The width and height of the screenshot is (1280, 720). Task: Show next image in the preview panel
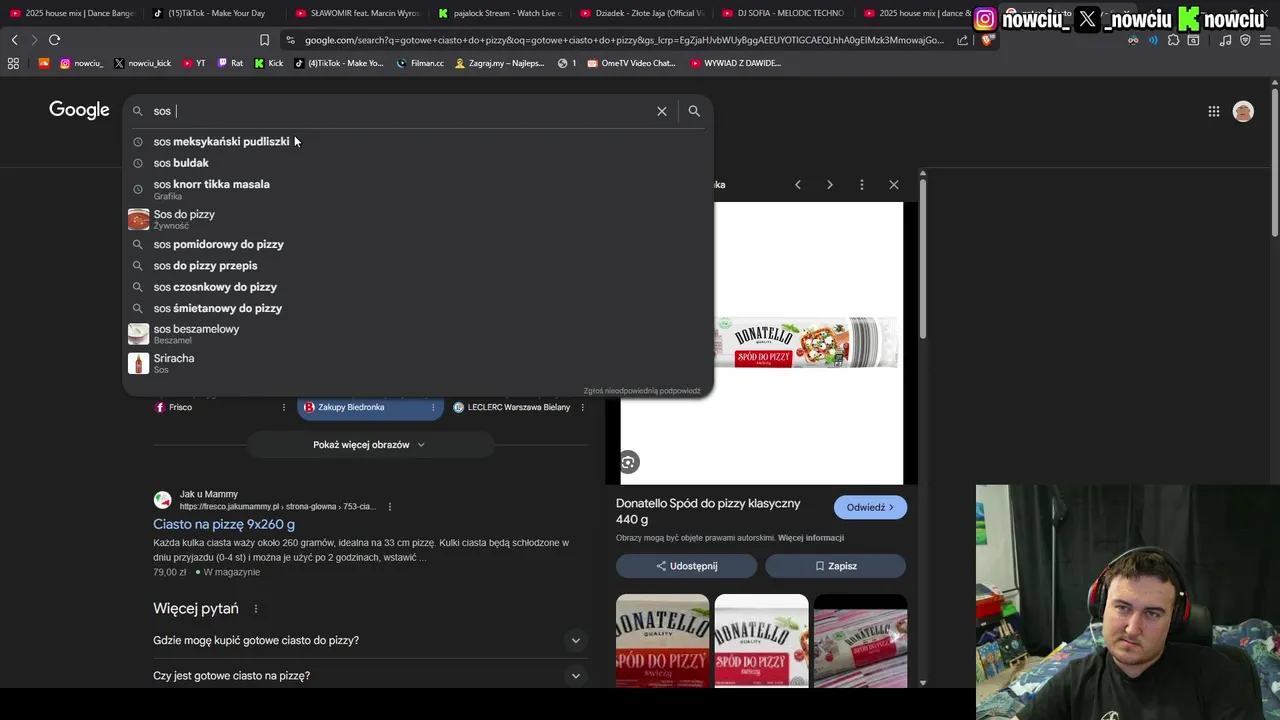829,185
